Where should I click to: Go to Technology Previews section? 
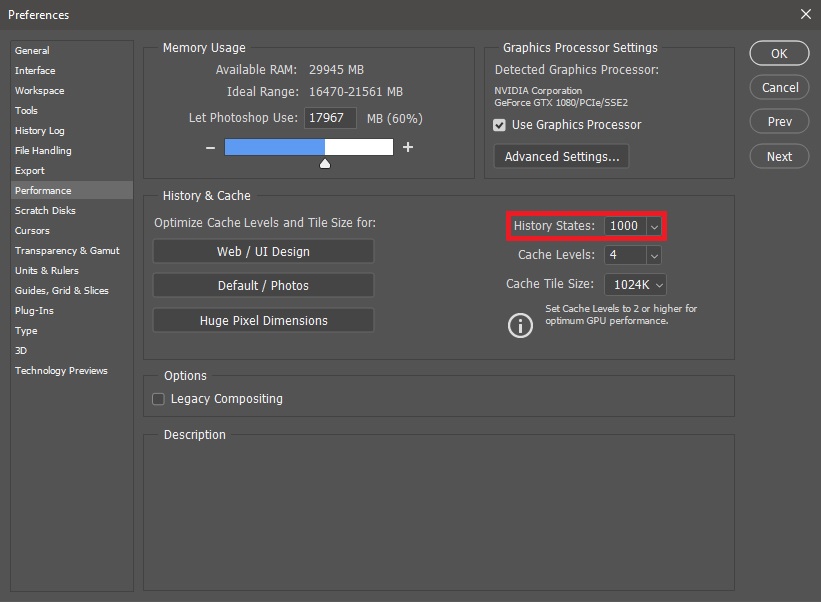pyautogui.click(x=61, y=371)
